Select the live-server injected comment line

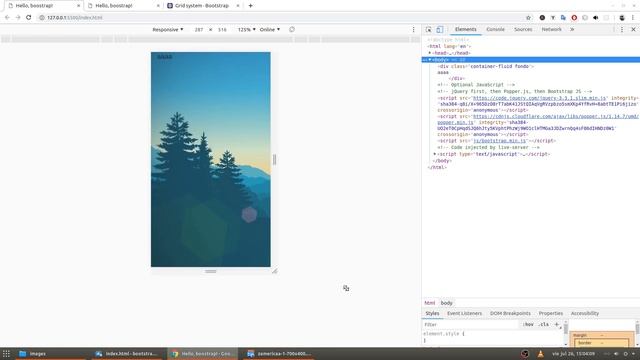point(489,147)
